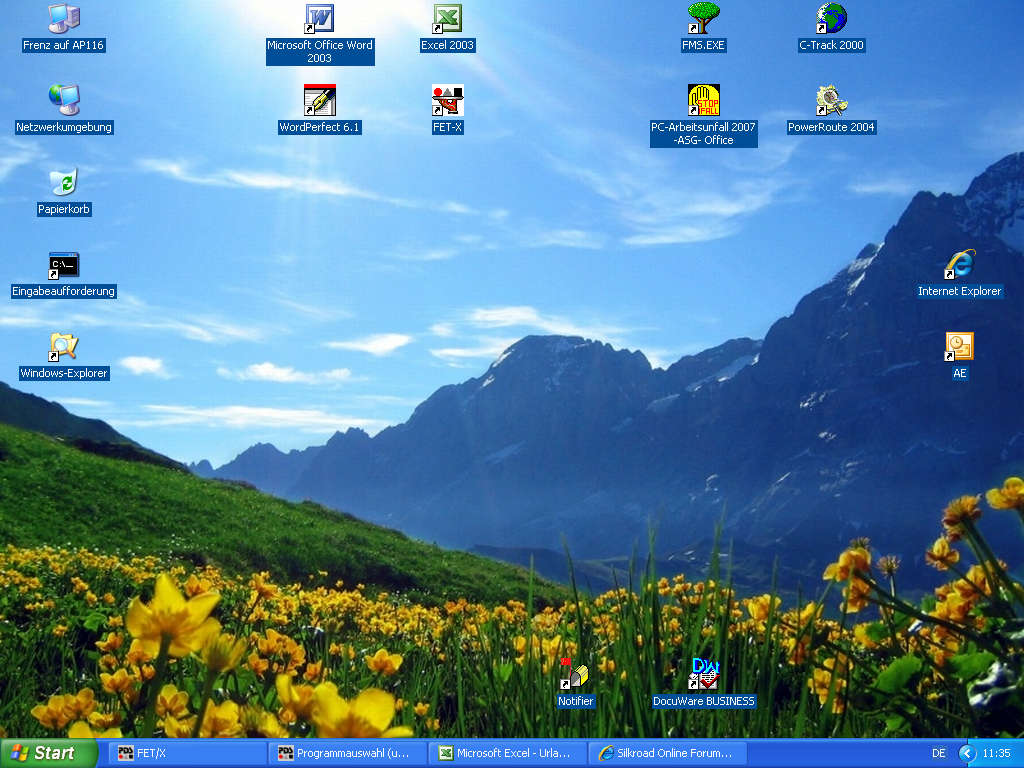Switch to Silkroad Online Forum taskbar window
The height and width of the screenshot is (768, 1024).
(668, 753)
